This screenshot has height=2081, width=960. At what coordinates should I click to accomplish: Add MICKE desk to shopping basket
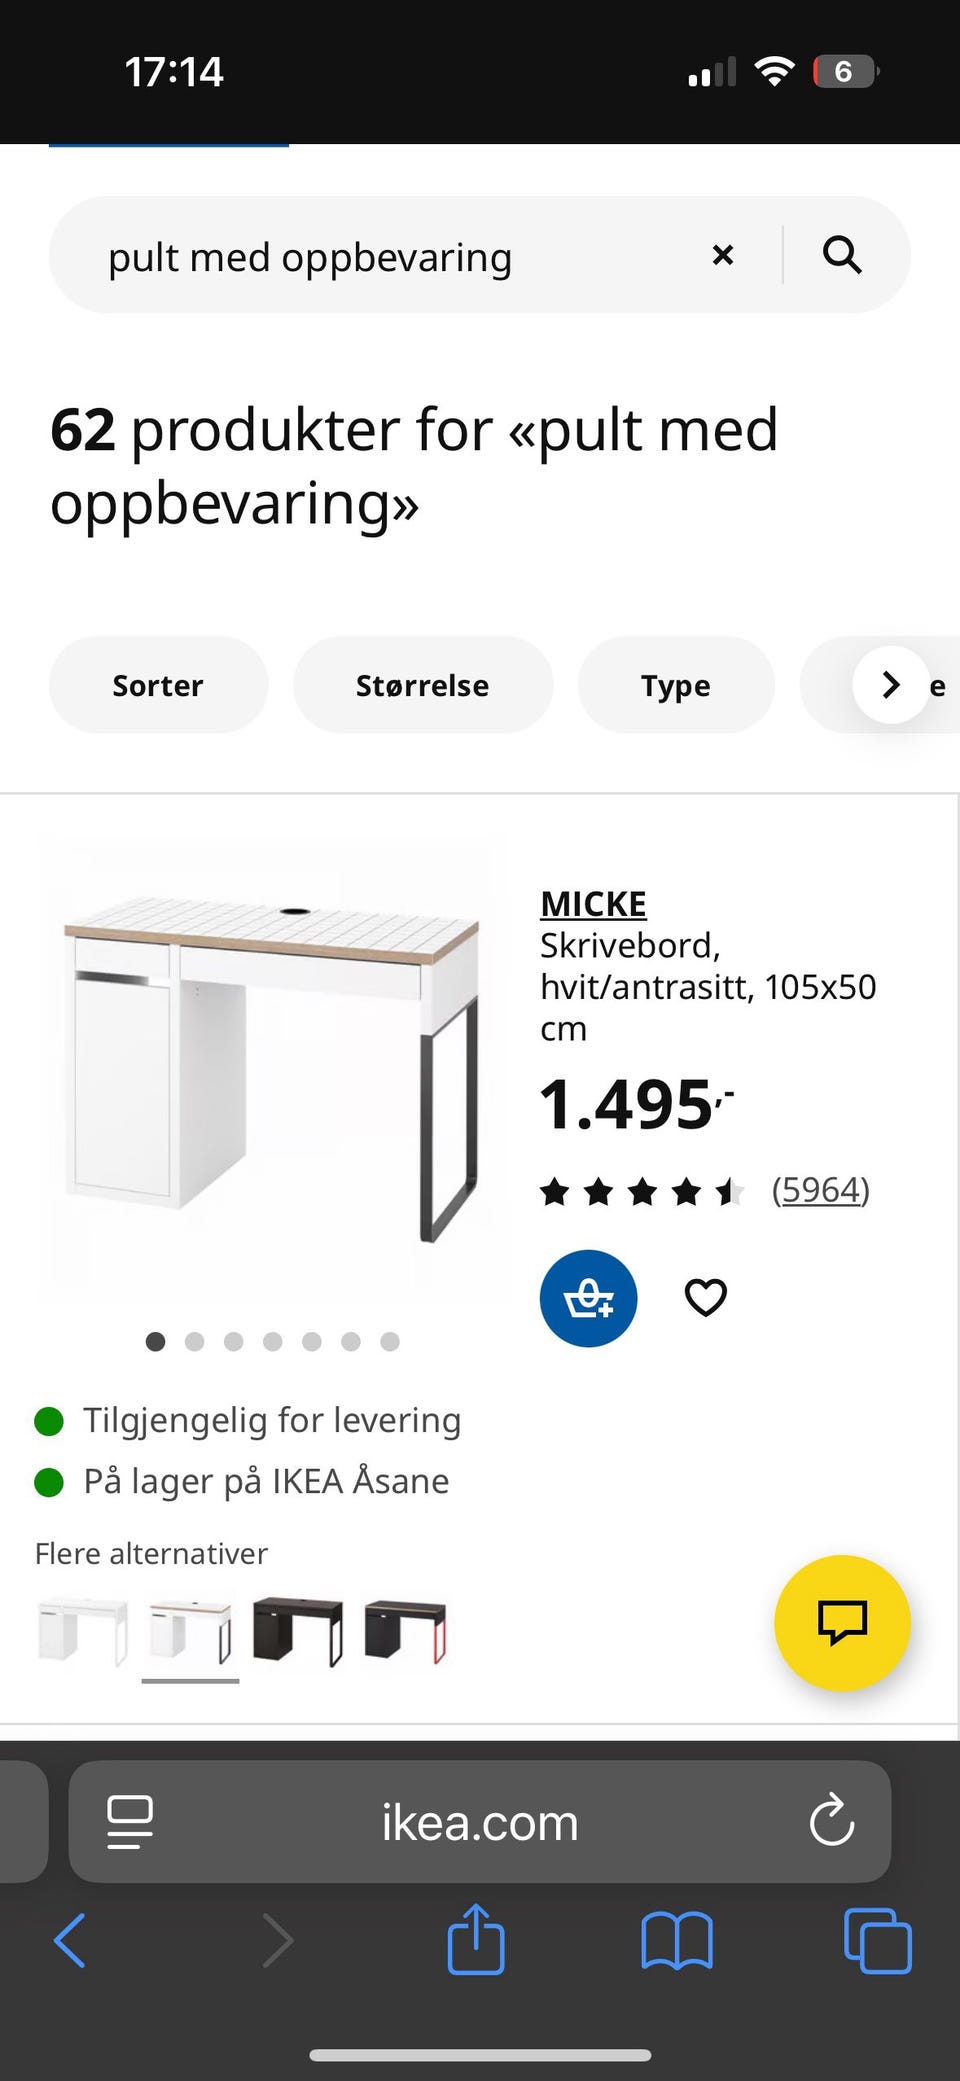[588, 1298]
